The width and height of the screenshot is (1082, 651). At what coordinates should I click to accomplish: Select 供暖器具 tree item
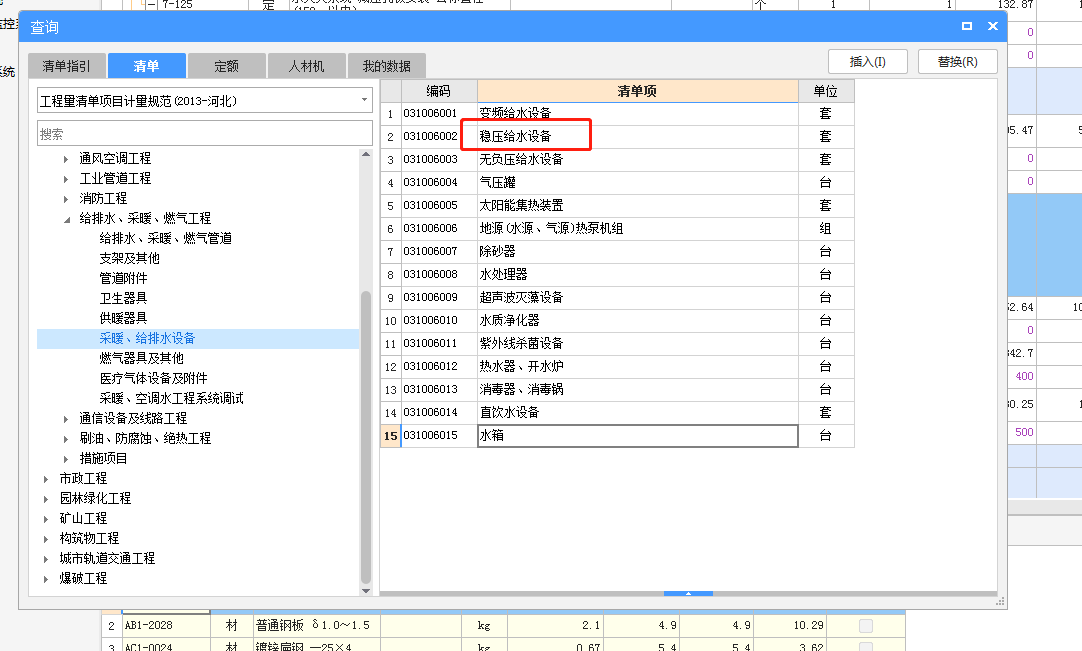(x=124, y=318)
